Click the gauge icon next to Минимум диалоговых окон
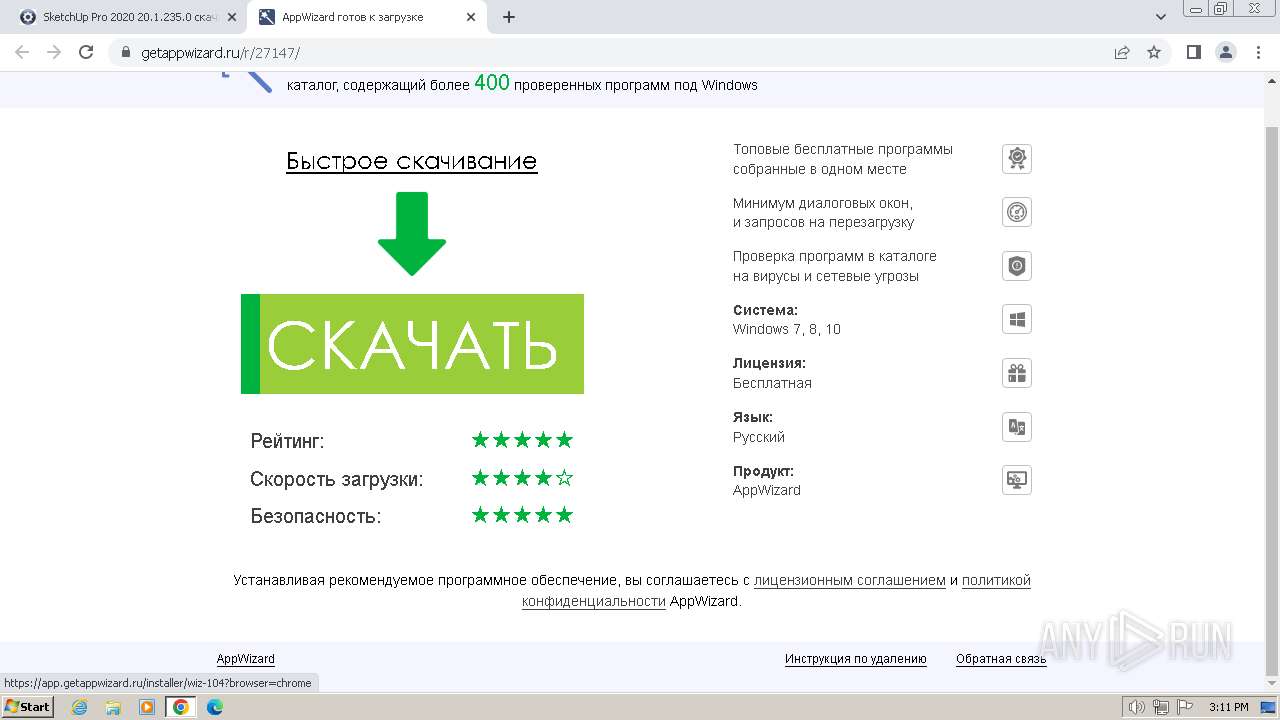The image size is (1280, 720). [1017, 212]
